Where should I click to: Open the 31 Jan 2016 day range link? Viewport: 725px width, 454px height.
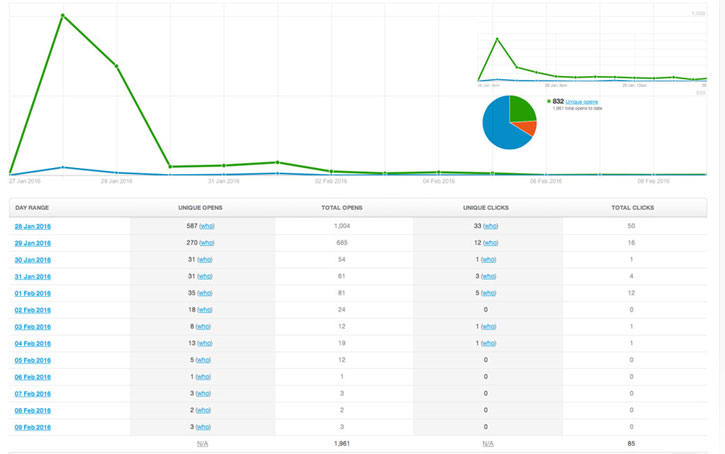click(32, 276)
